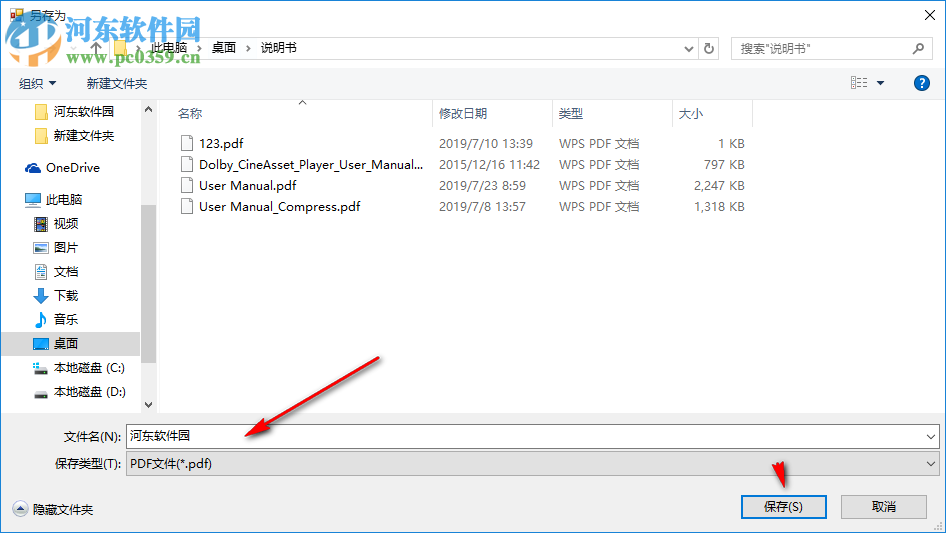
Task: Click the 音乐 note icon
Action: coord(41,319)
